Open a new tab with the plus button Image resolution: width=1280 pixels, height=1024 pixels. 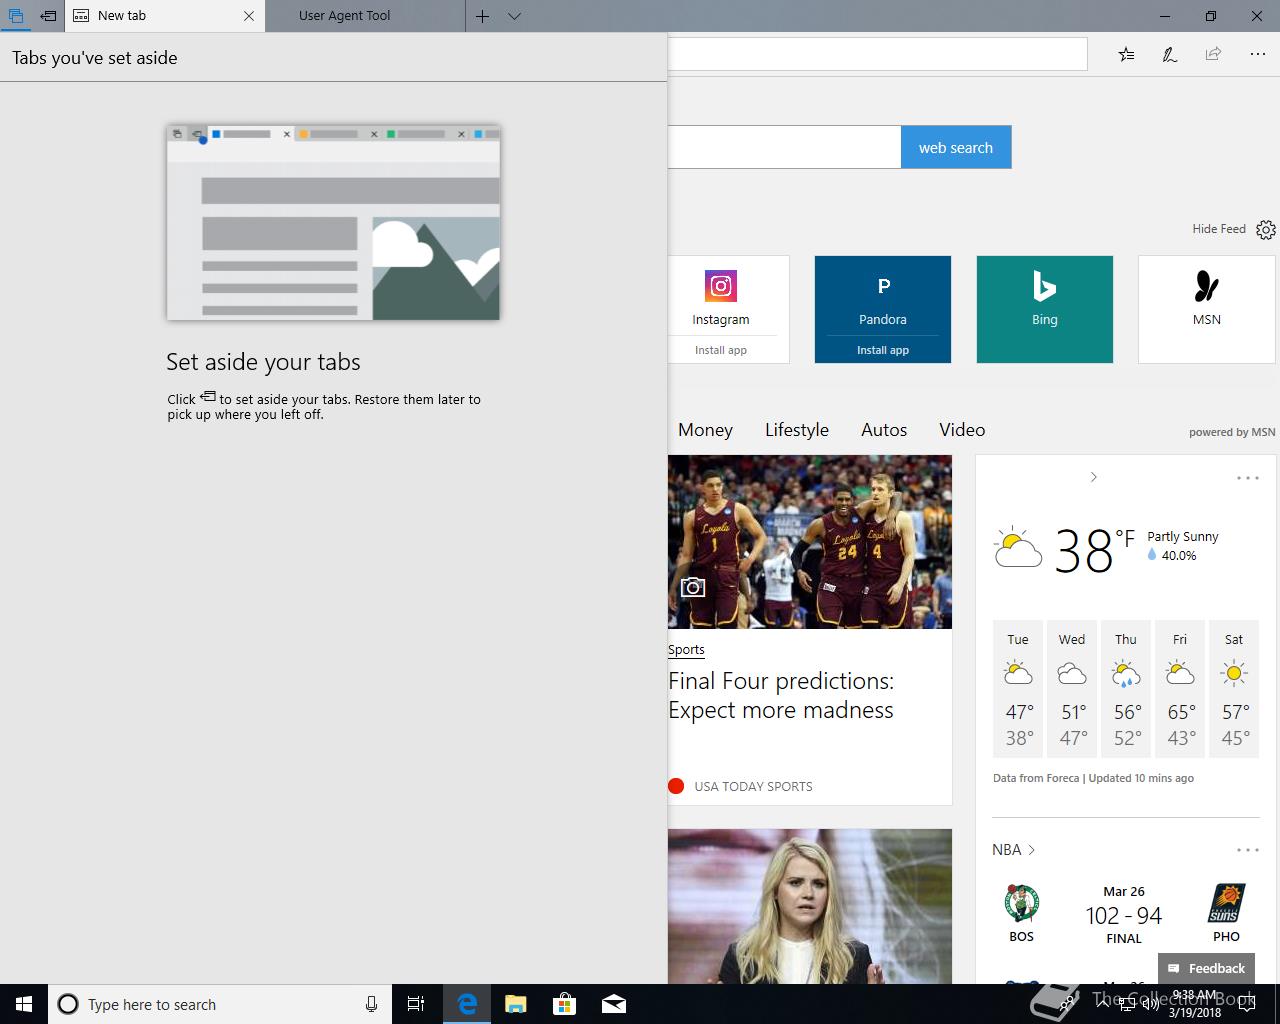pos(482,16)
